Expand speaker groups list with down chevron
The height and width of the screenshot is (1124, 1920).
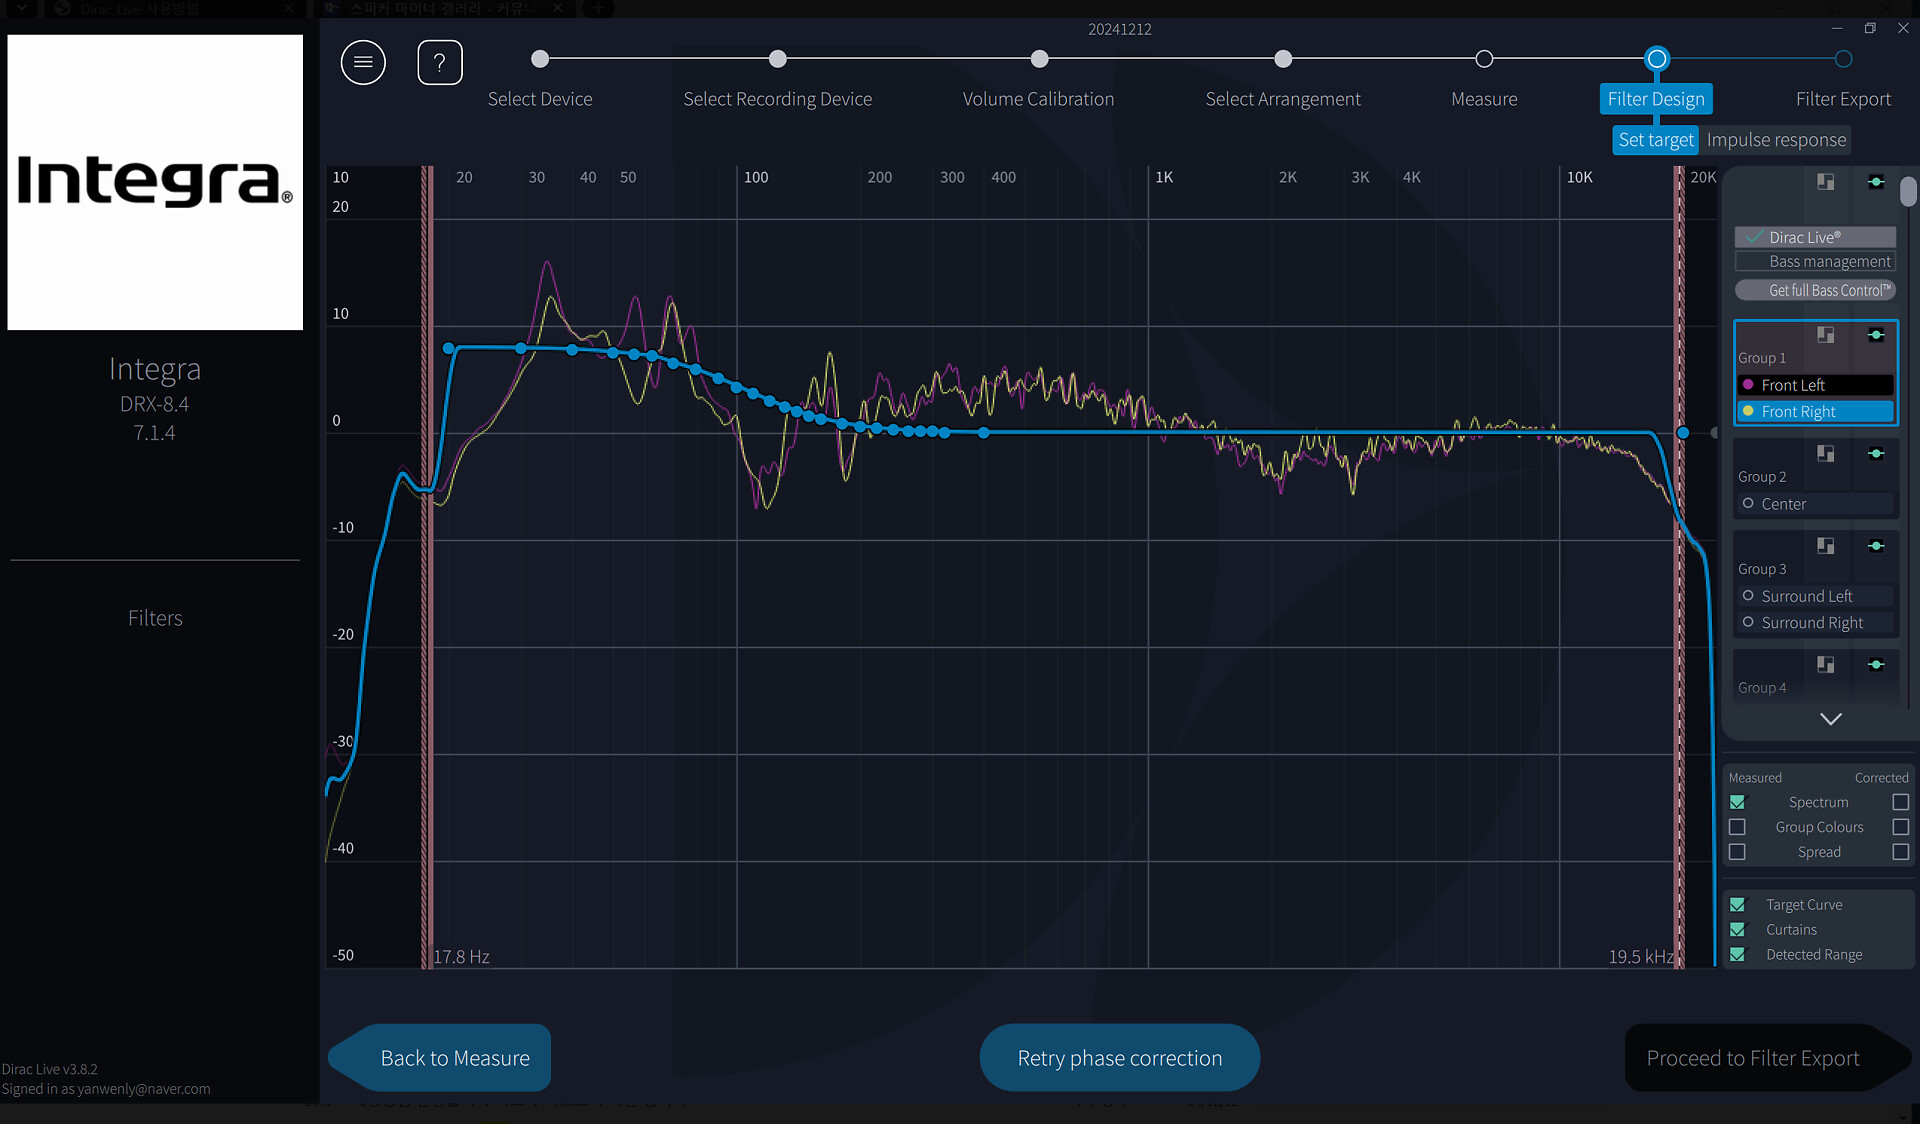pyautogui.click(x=1830, y=719)
